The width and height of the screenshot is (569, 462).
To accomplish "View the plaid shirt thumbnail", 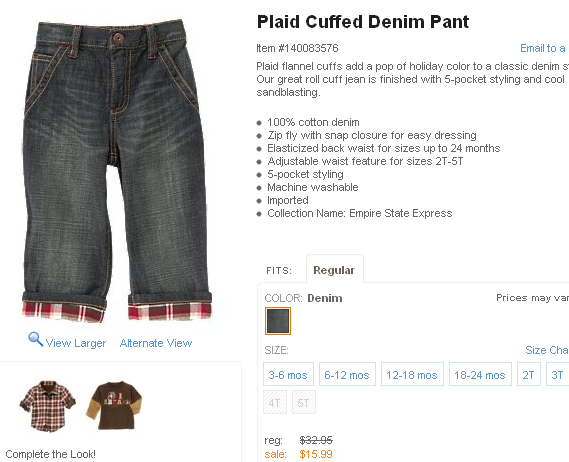I will (x=48, y=406).
